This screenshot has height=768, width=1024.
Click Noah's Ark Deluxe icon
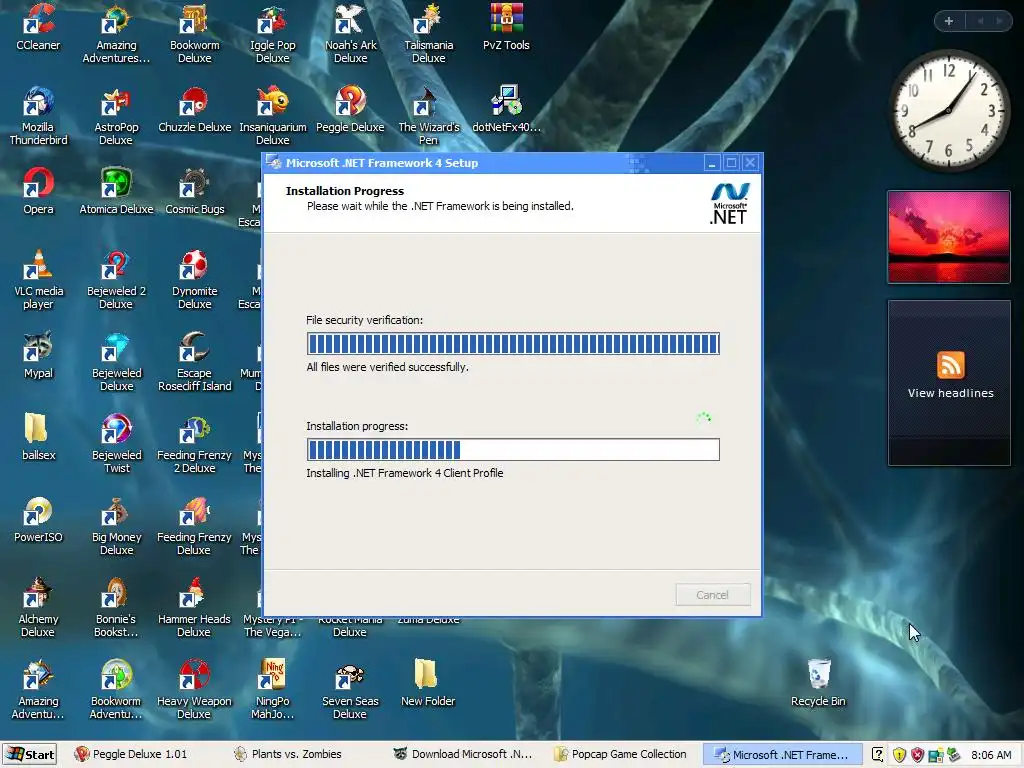click(x=350, y=20)
